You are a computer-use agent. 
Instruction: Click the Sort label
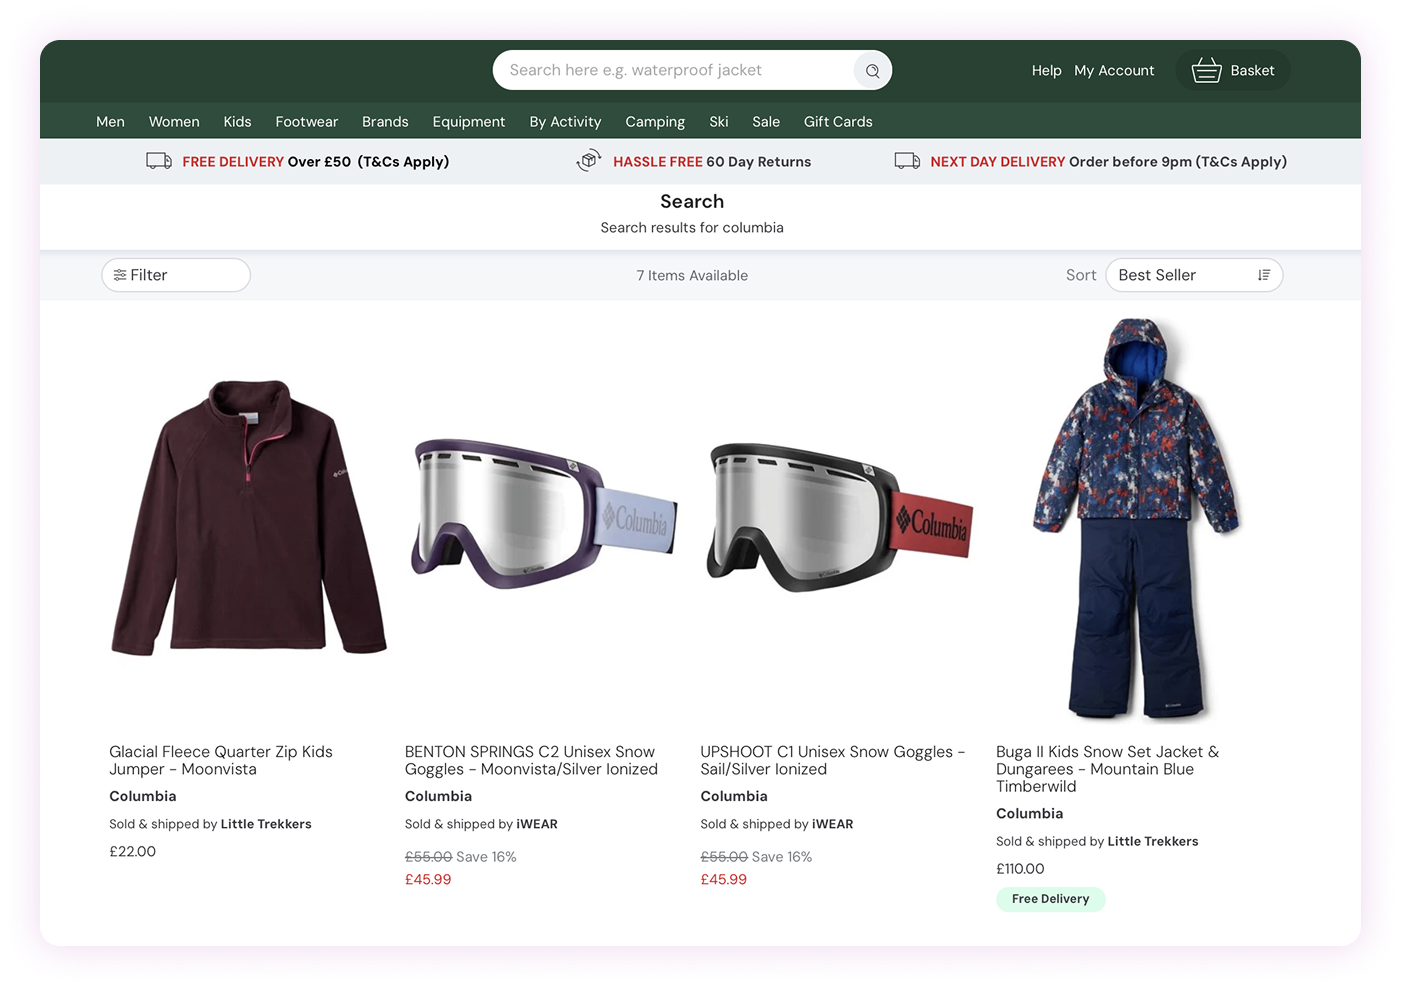[x=1081, y=275]
